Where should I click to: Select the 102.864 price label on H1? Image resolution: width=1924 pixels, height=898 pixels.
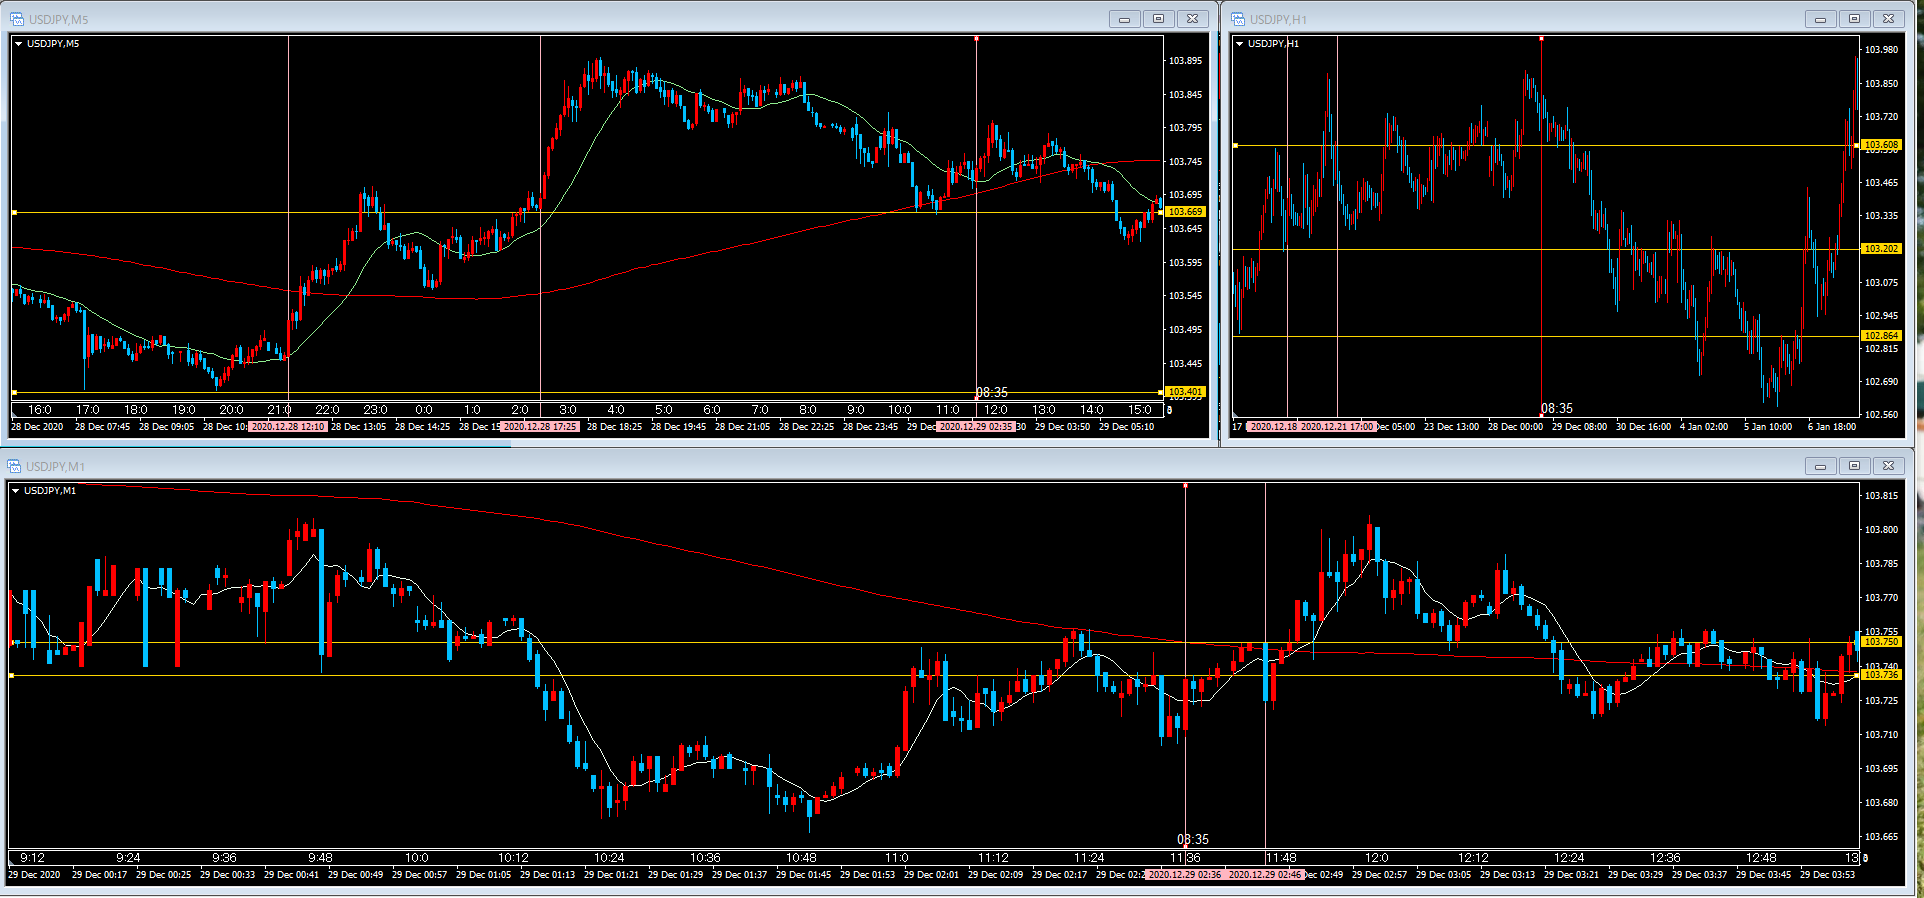click(1881, 336)
